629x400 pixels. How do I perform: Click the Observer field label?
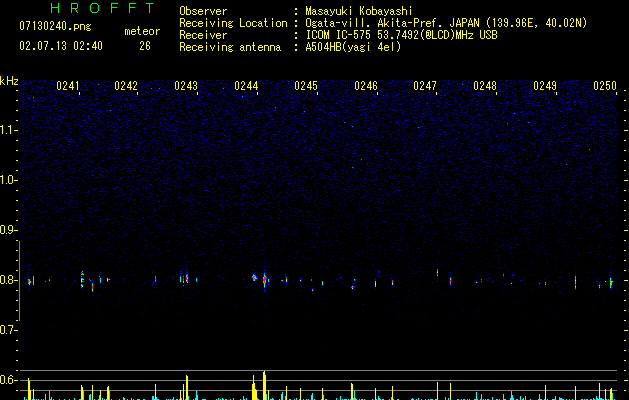[x=203, y=11]
